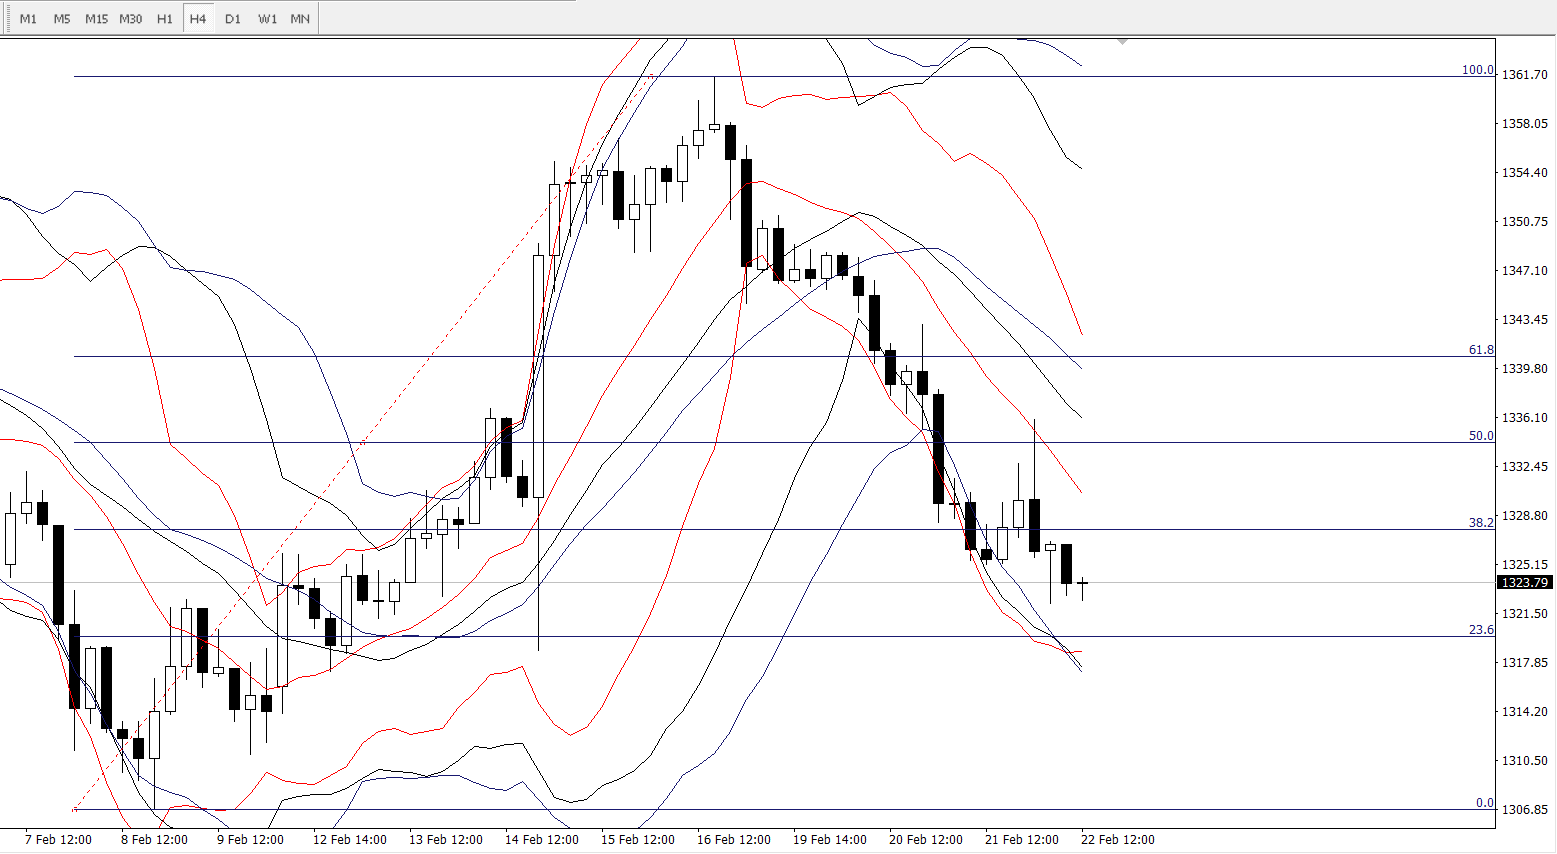Viewport: 1557px width, 854px height.
Task: Click the Fibonacci 61.8 level label
Action: pos(1480,350)
